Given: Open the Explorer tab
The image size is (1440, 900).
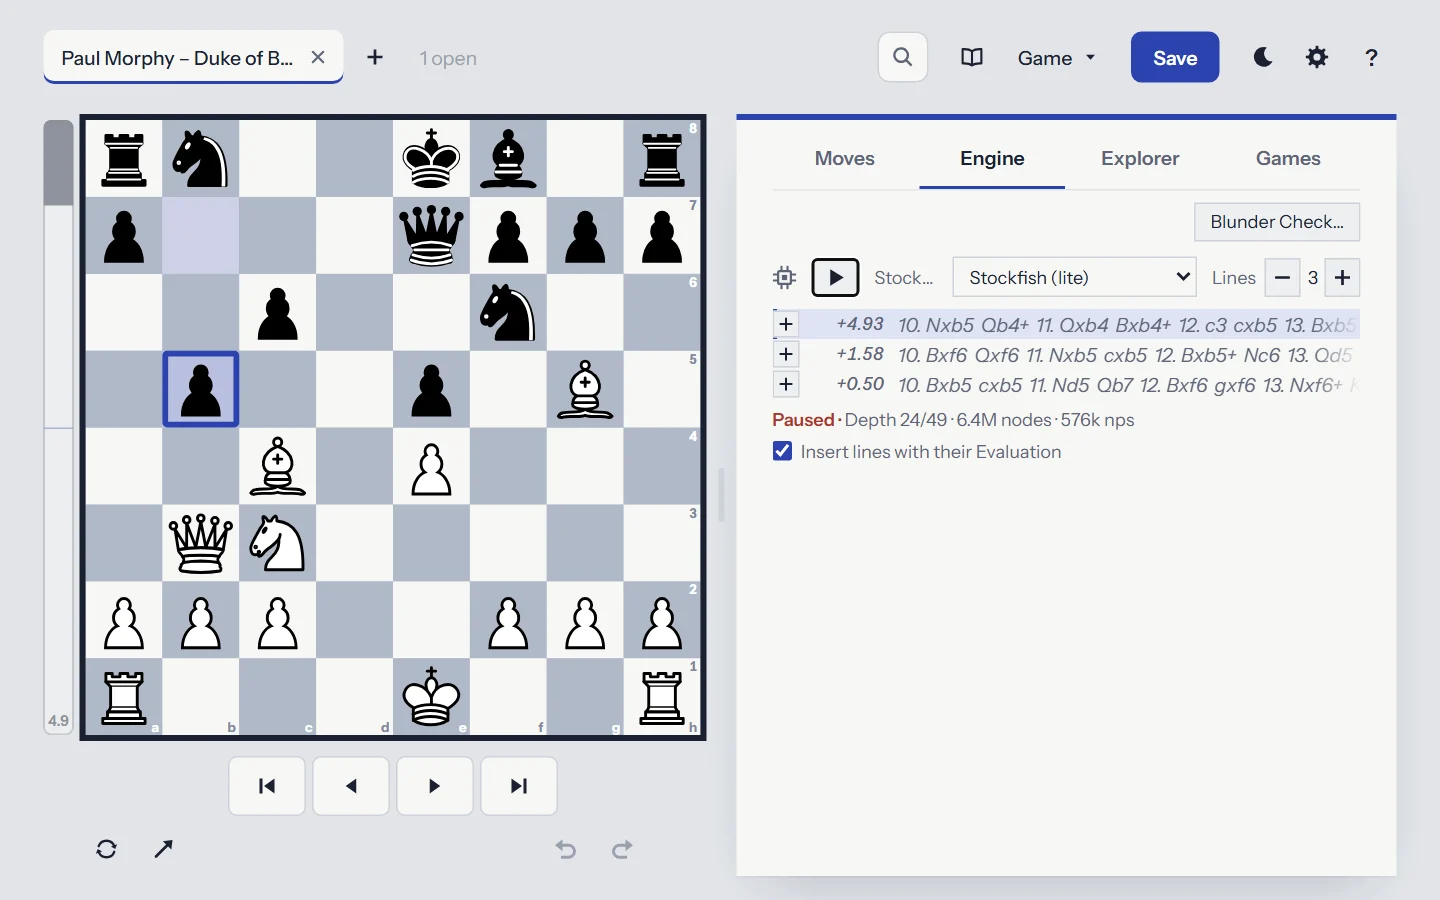Looking at the screenshot, I should pyautogui.click(x=1140, y=158).
